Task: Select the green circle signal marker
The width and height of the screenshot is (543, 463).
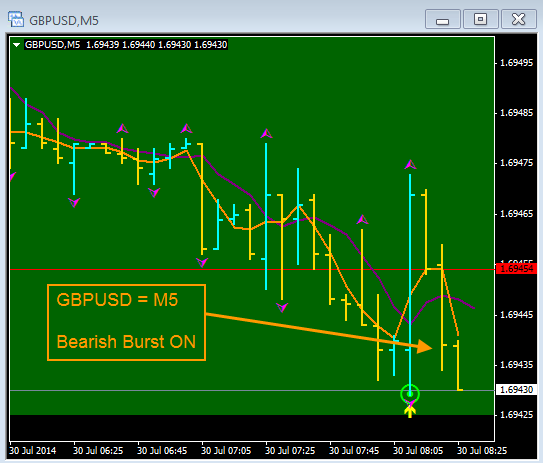Action: [410, 394]
